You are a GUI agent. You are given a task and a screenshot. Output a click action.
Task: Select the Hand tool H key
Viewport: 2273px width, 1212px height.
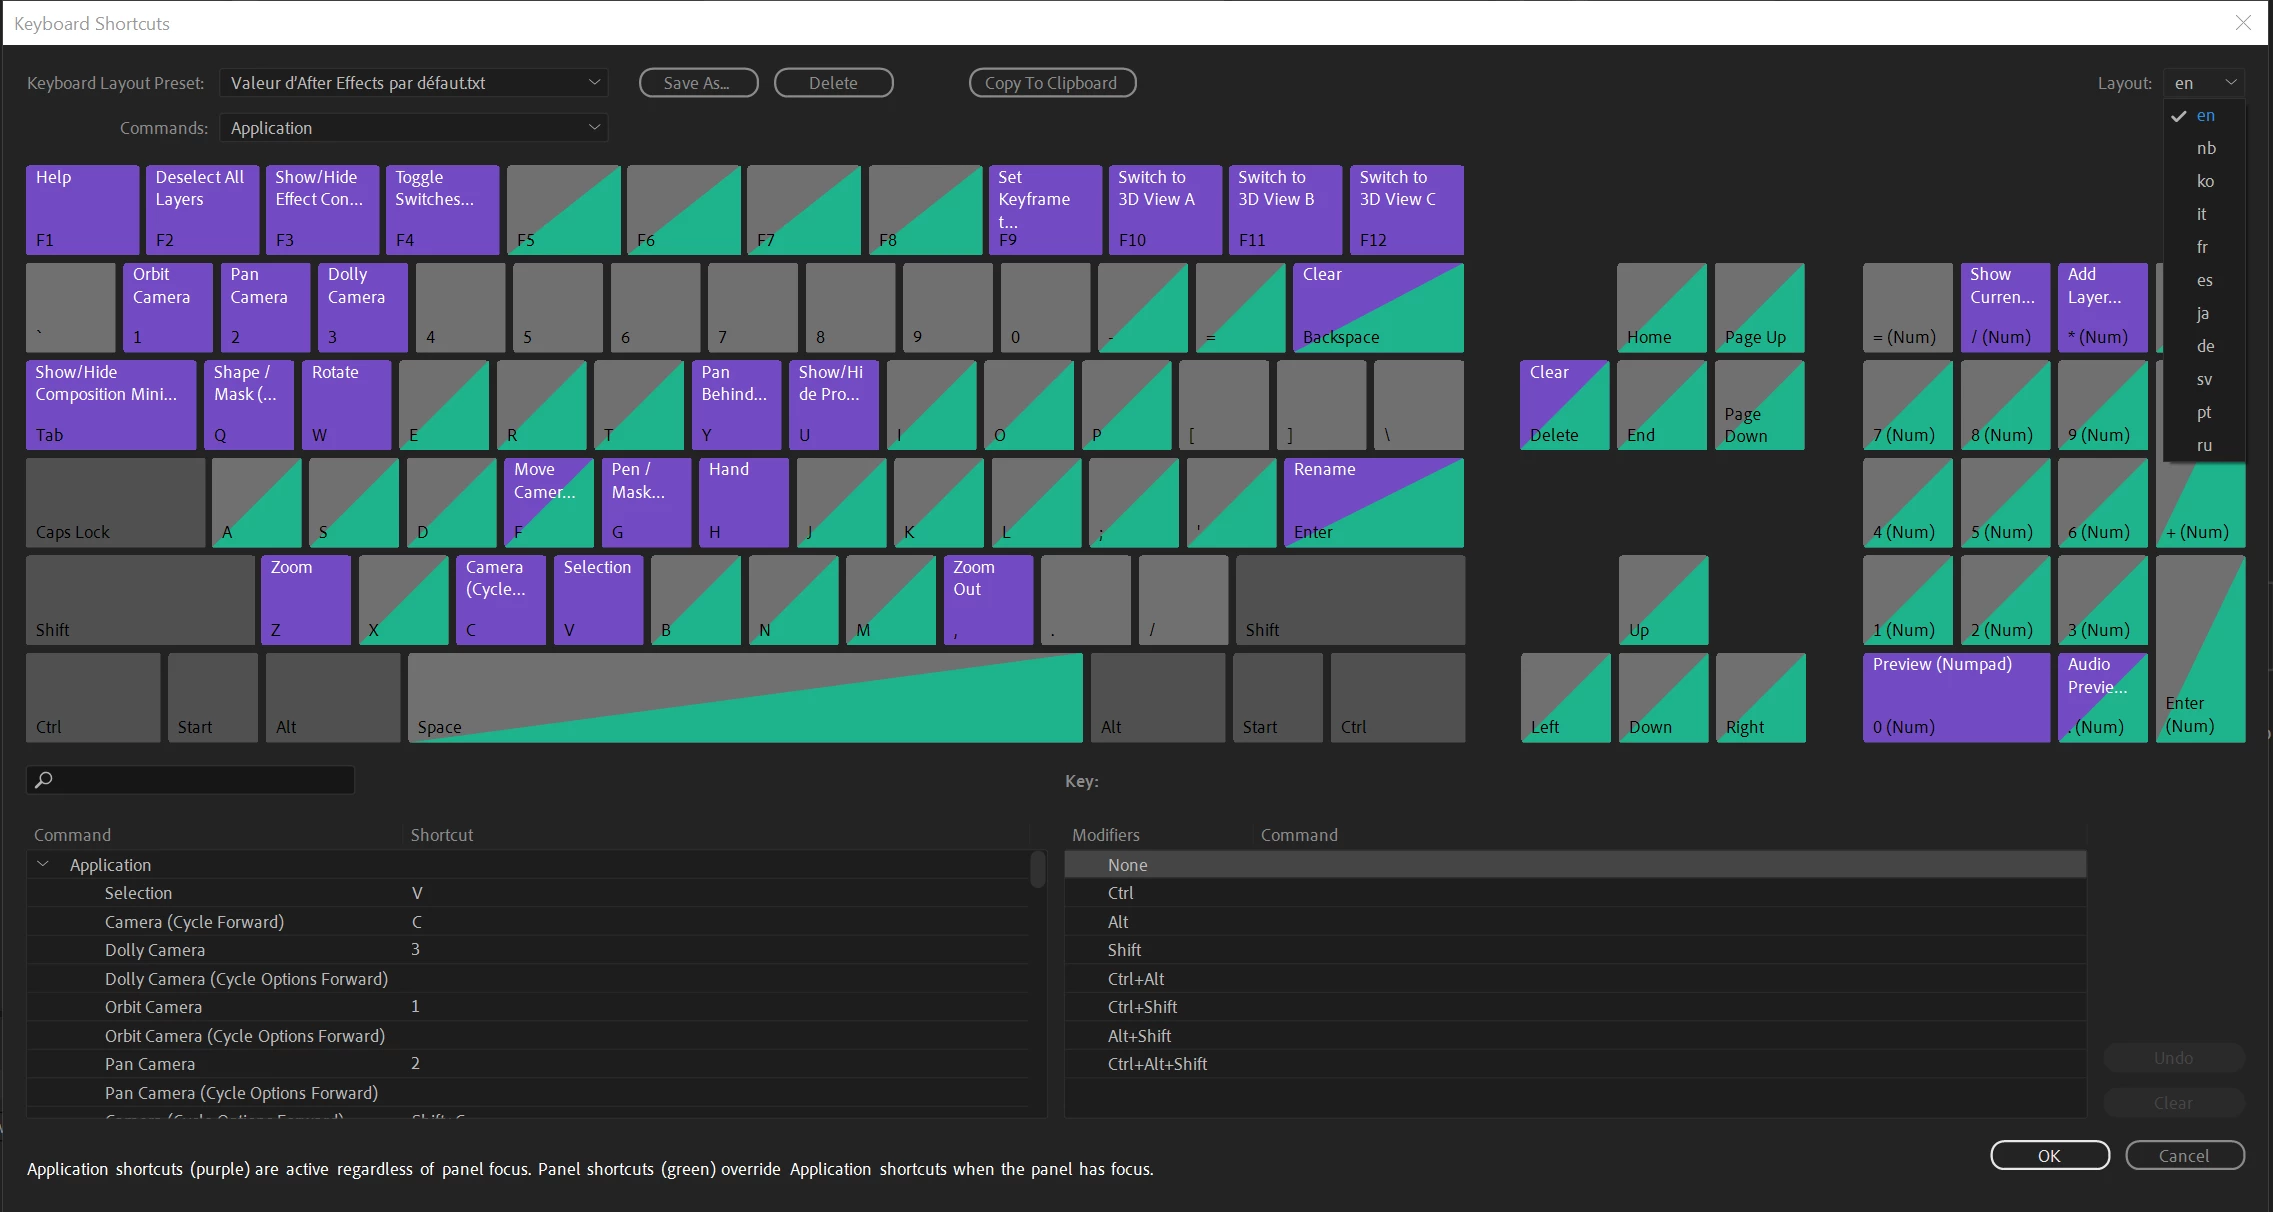[x=744, y=502]
